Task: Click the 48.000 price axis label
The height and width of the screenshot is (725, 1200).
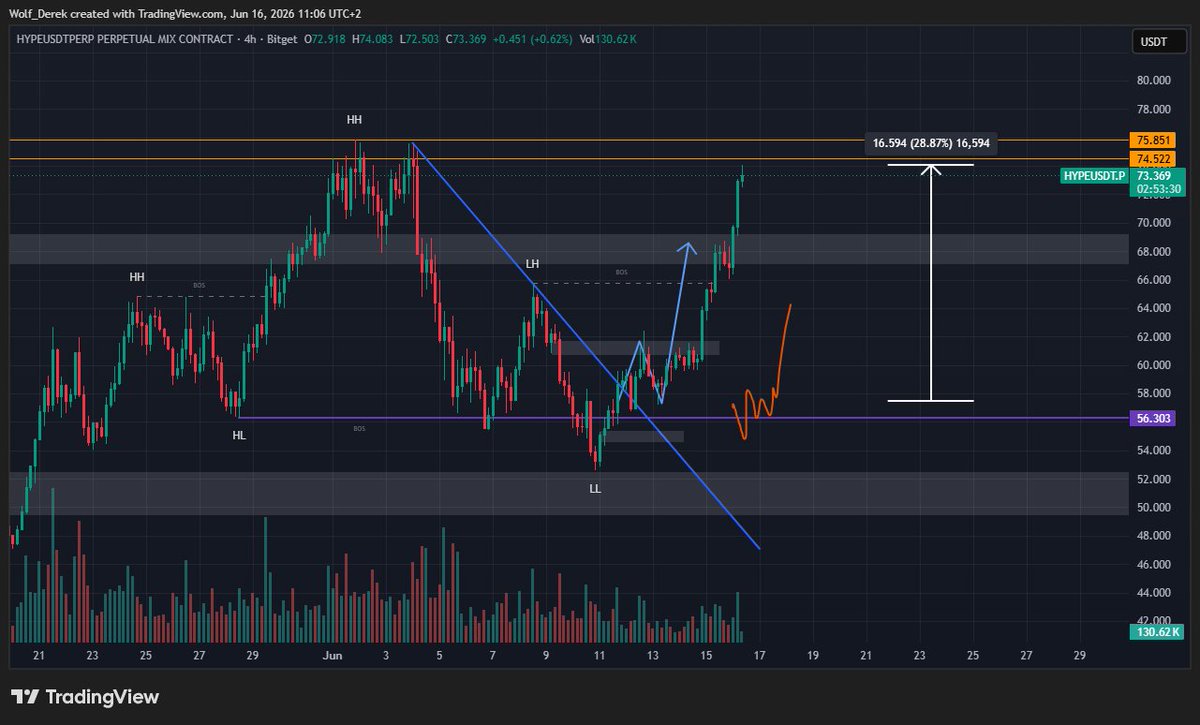Action: point(1152,536)
